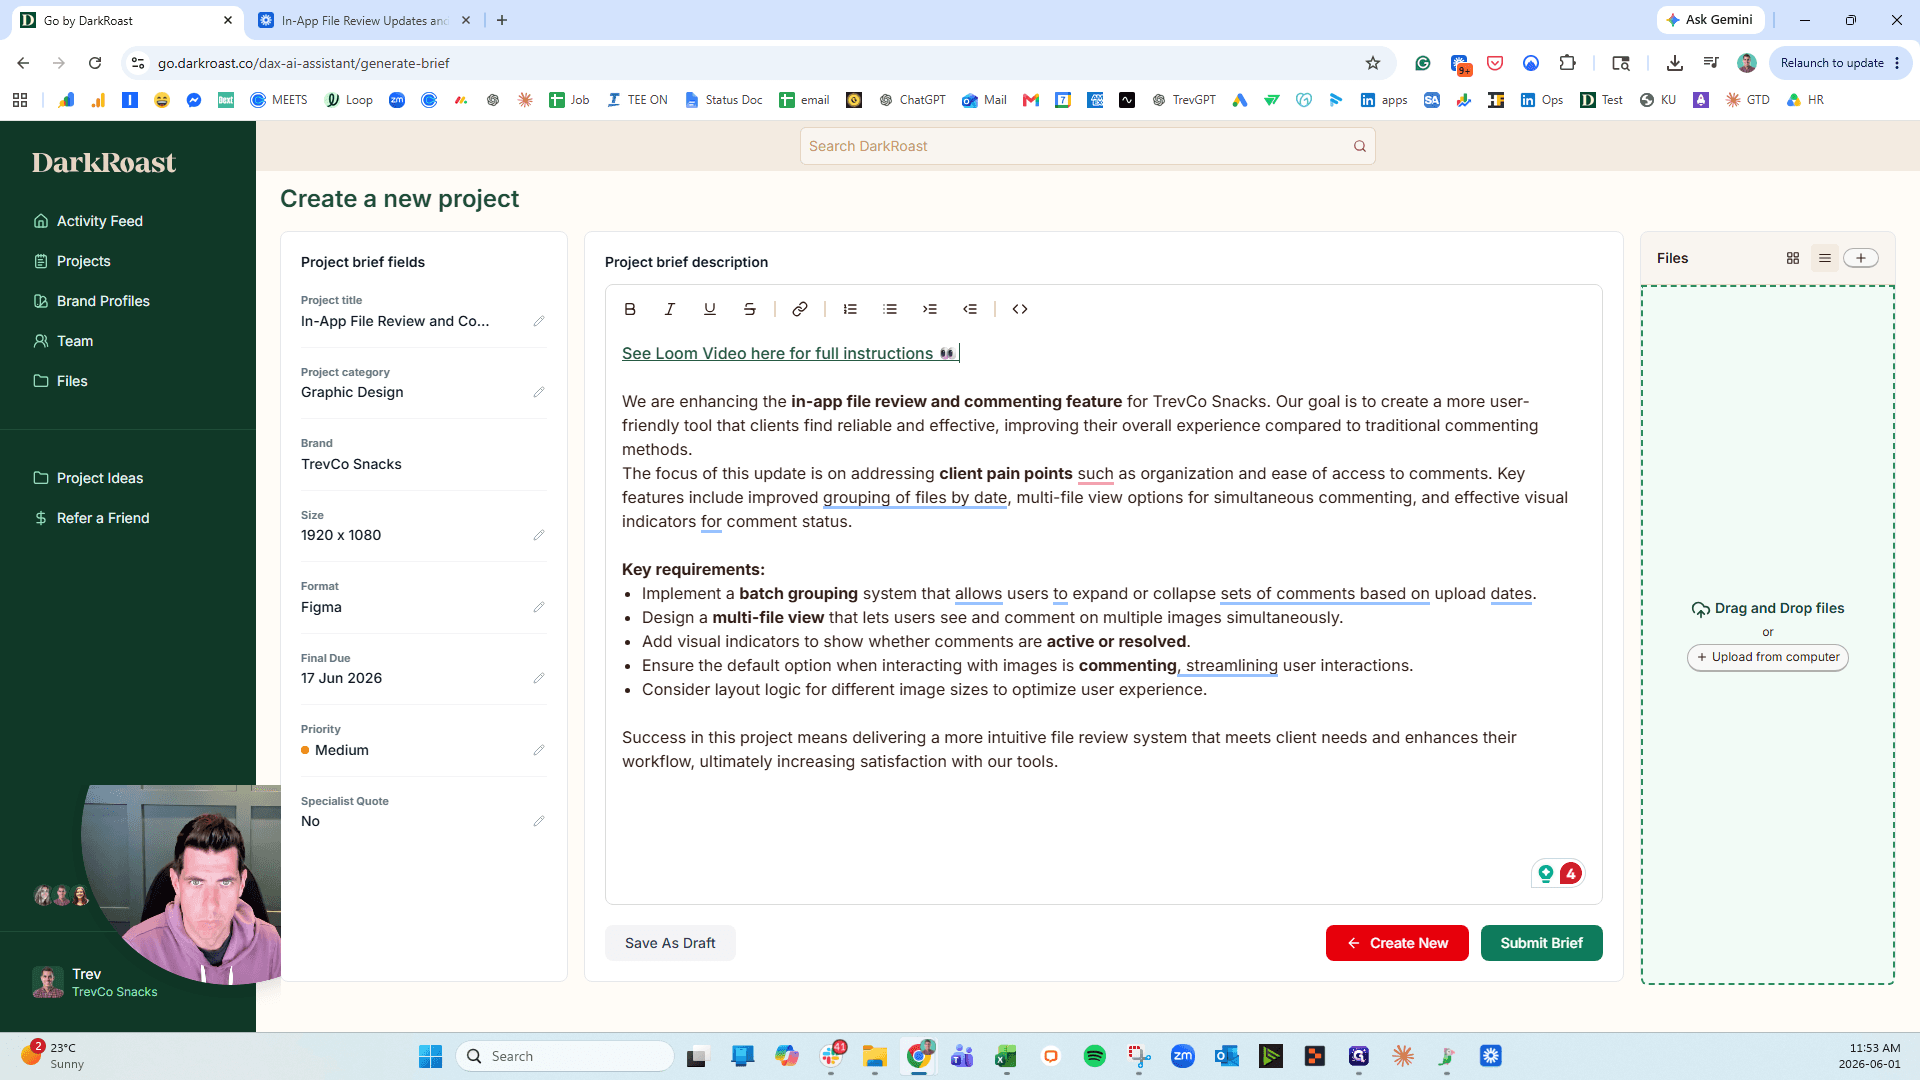
Task: Switch Files panel to grid view
Action: pyautogui.click(x=1793, y=258)
